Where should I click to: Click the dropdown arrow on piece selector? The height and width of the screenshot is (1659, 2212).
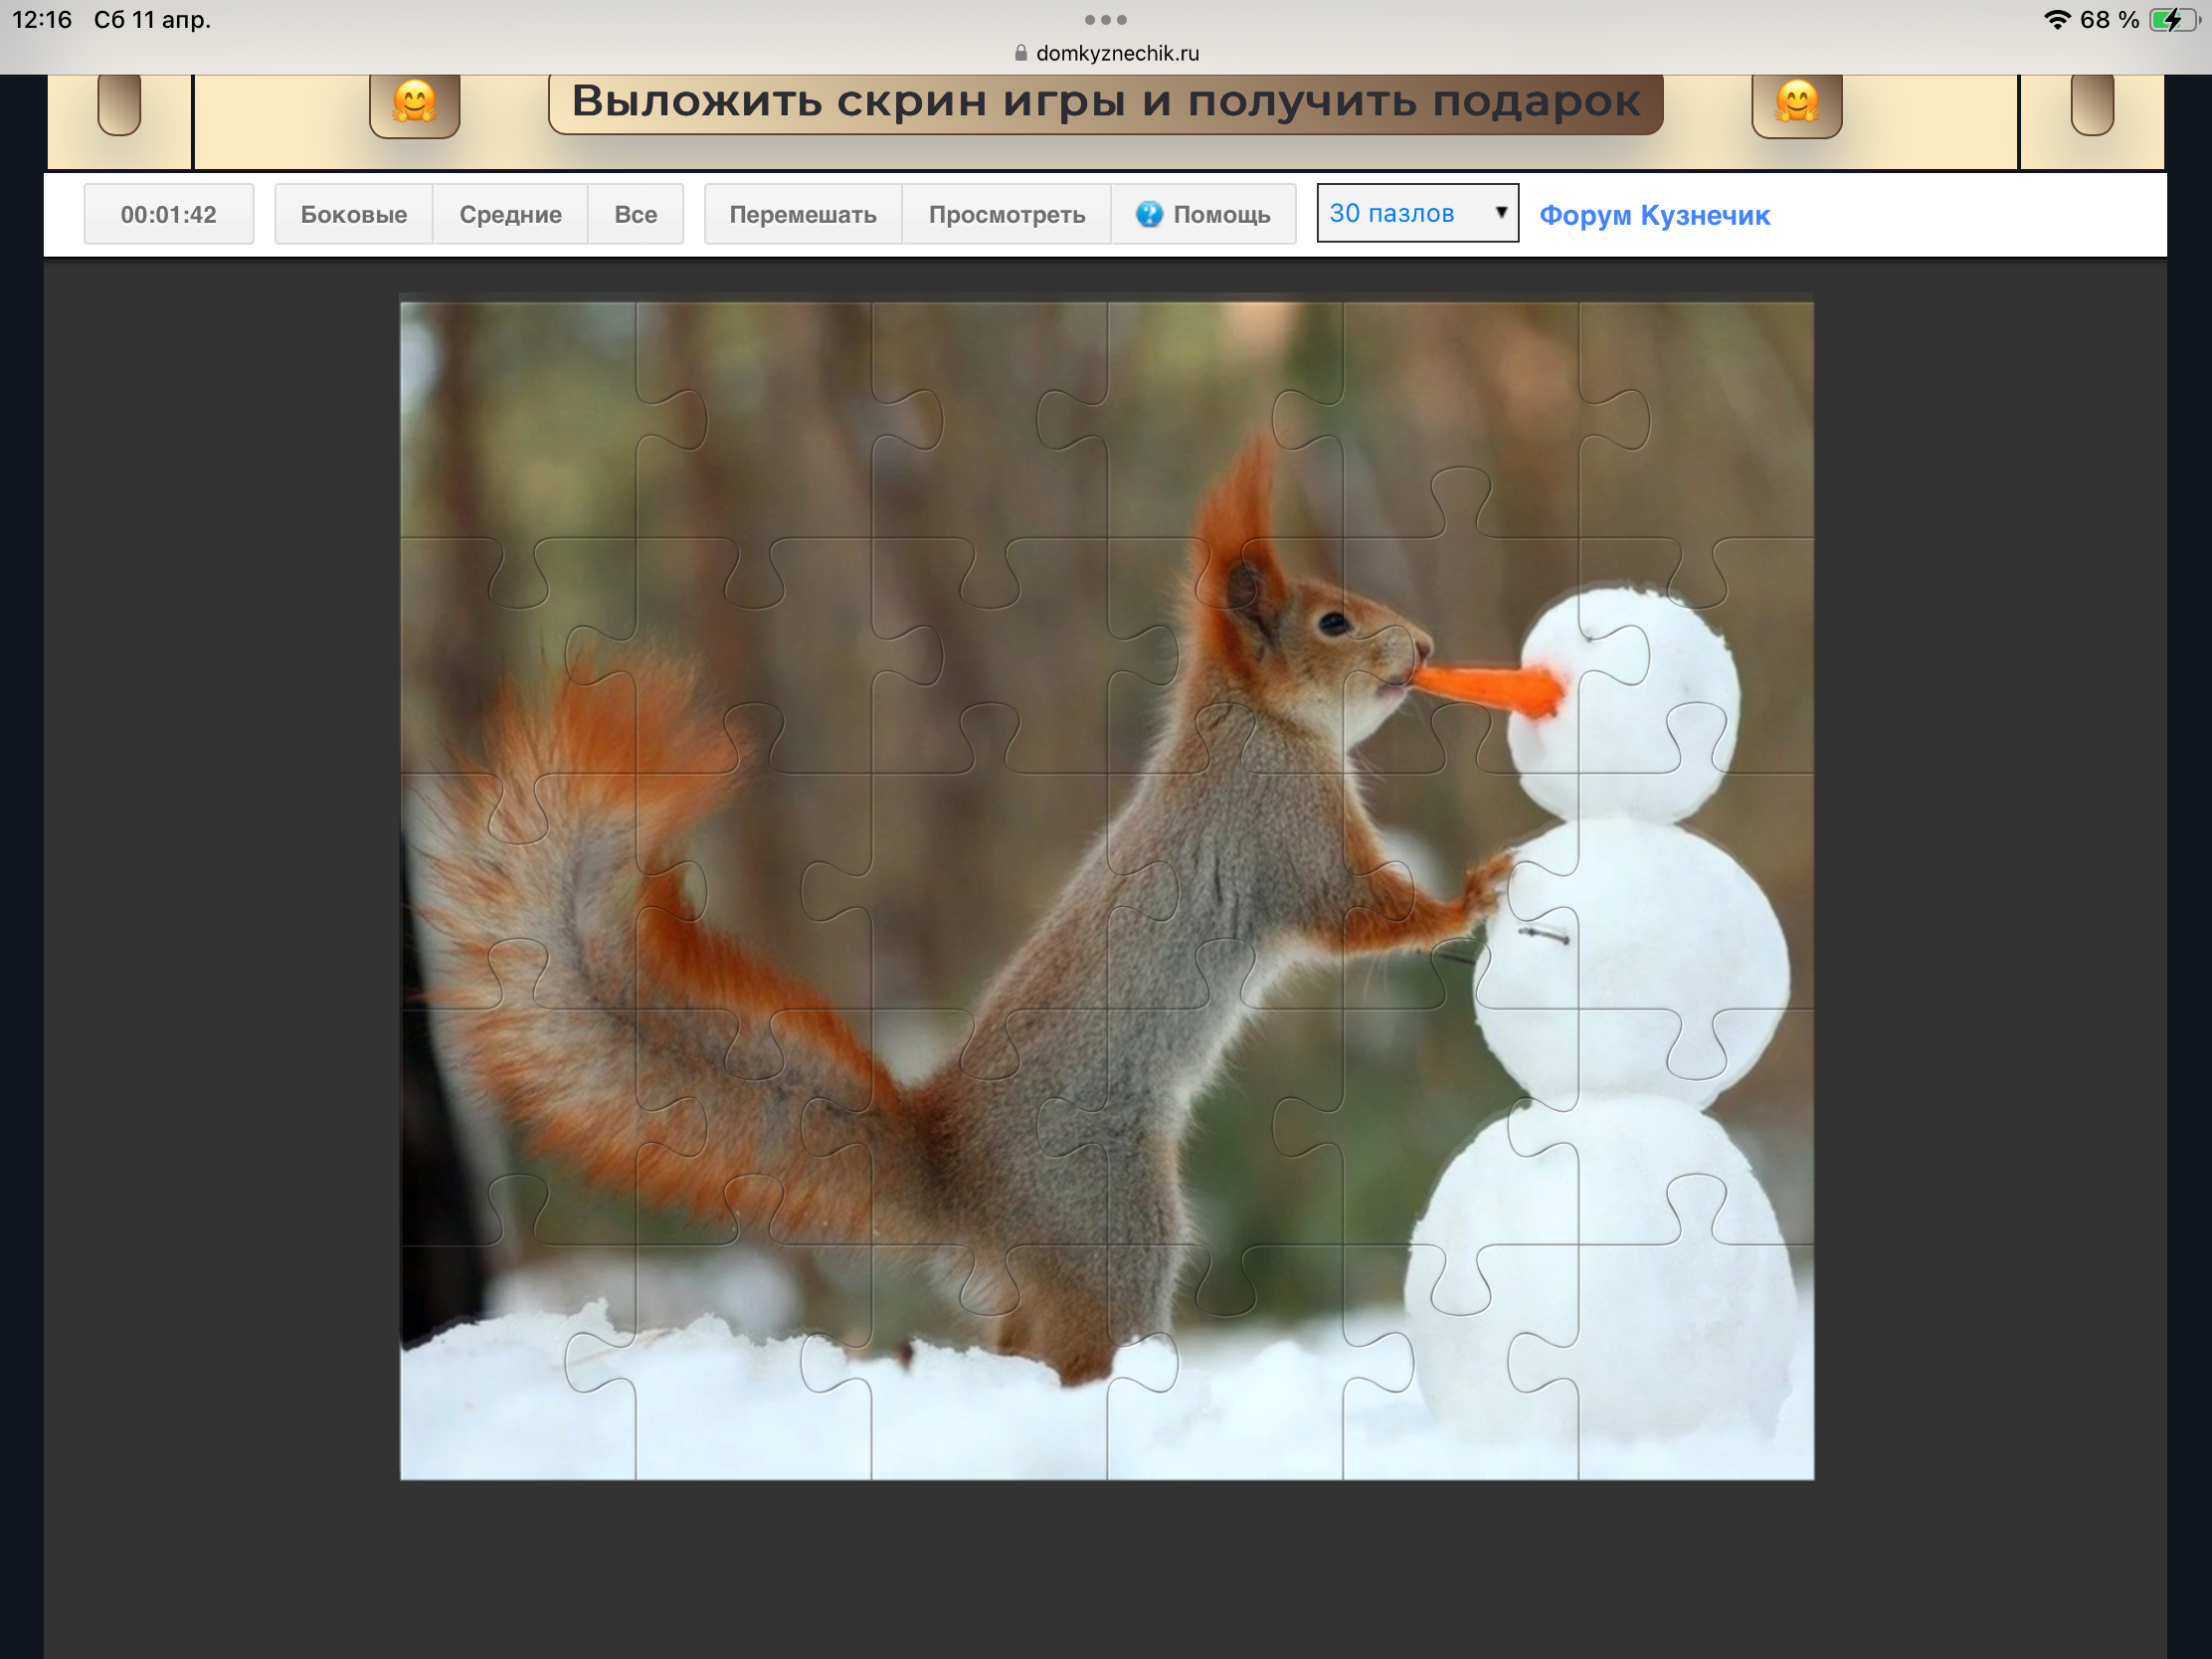coord(1500,212)
